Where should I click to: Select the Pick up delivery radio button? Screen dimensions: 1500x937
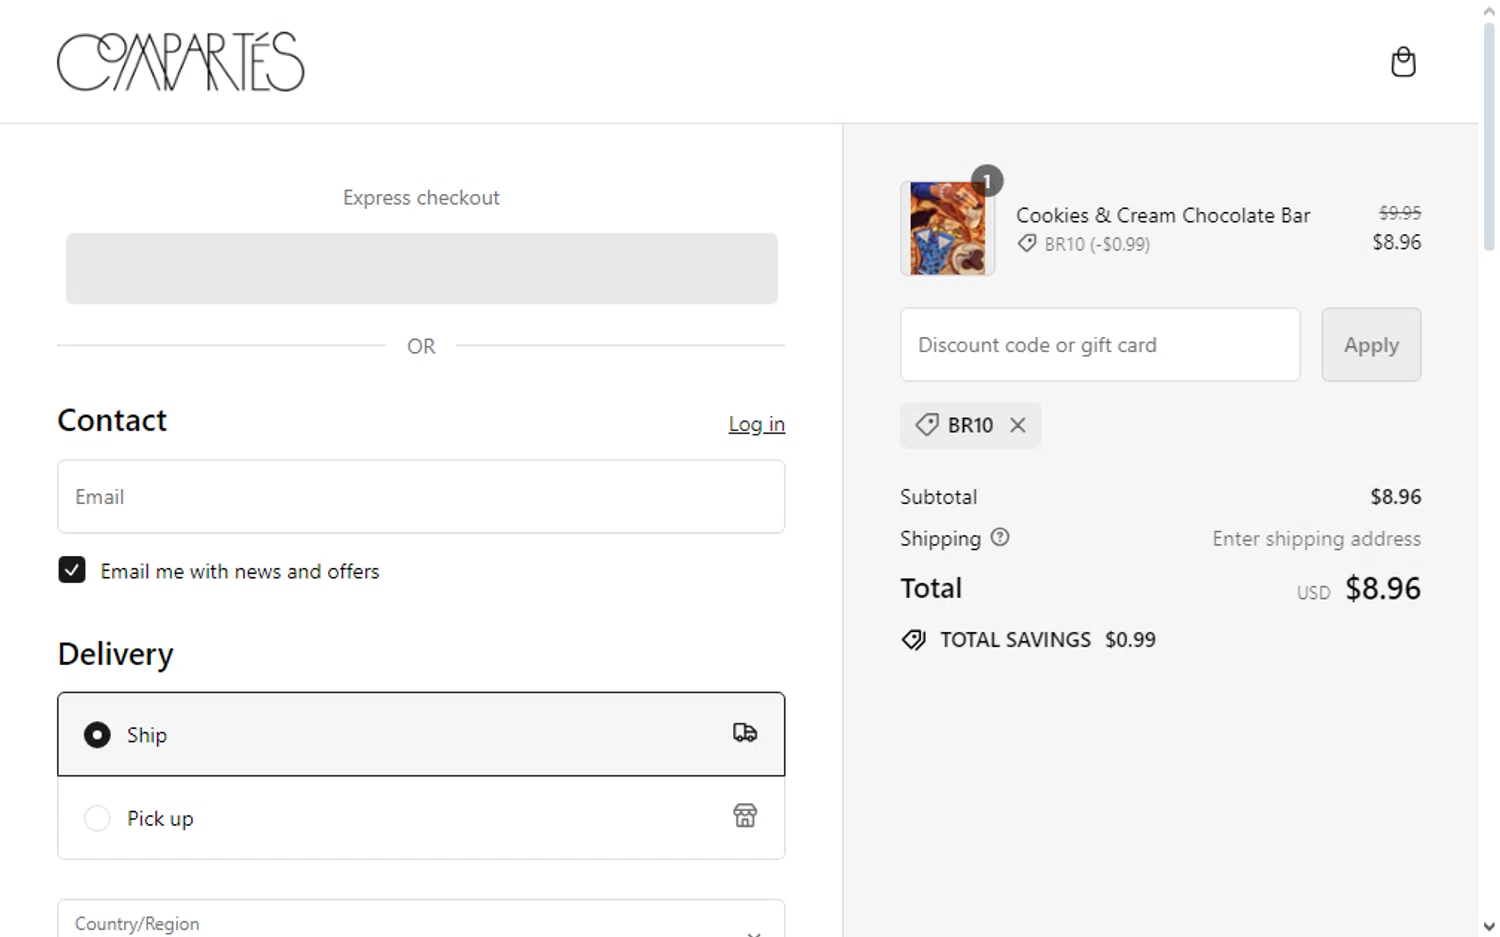pos(97,818)
